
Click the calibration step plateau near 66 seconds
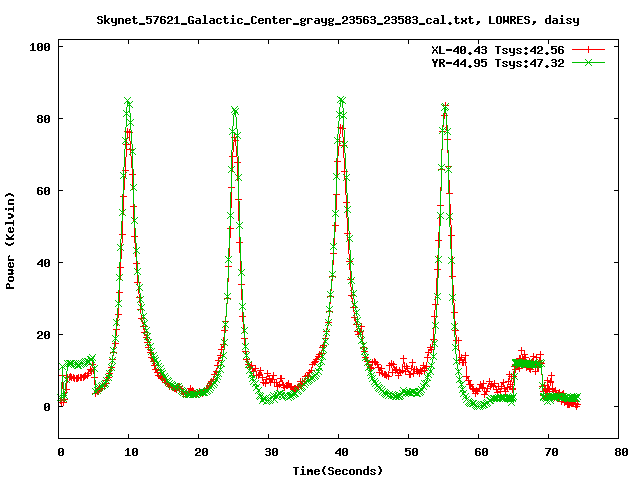(528, 363)
